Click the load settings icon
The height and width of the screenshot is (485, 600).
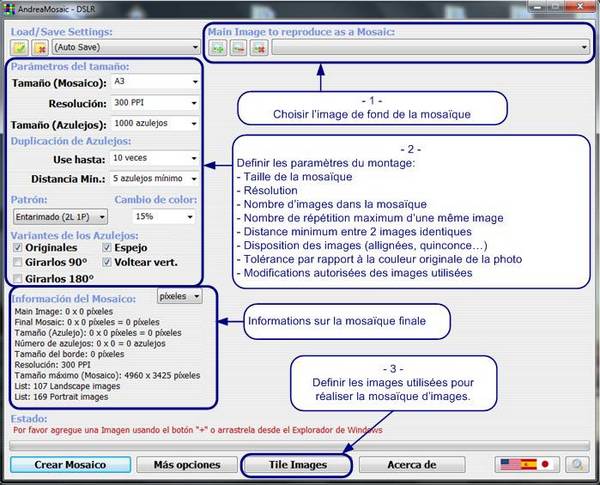(x=18, y=46)
